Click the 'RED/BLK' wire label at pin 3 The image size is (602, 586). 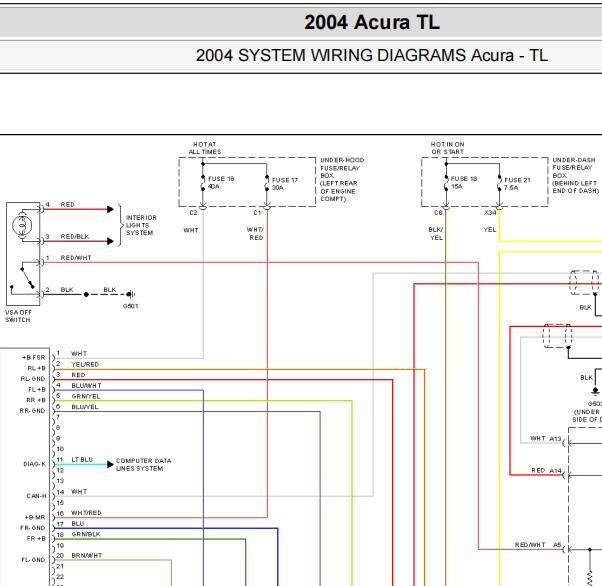(75, 237)
